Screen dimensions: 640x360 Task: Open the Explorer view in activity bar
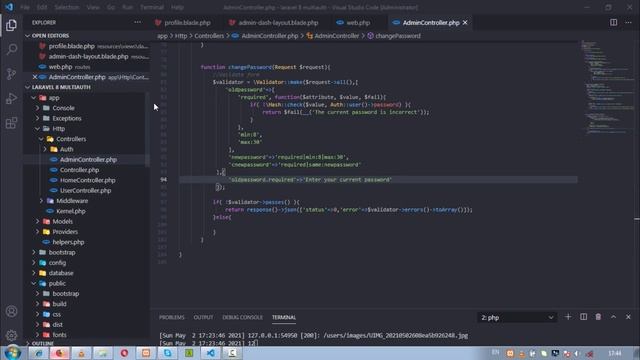point(11,25)
